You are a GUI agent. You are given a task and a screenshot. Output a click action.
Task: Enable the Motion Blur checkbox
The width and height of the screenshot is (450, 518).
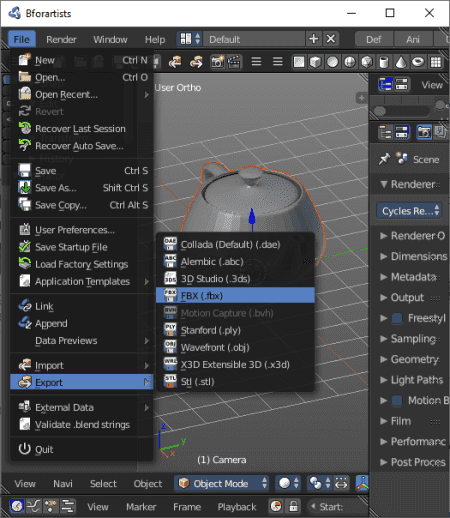[x=397, y=400]
